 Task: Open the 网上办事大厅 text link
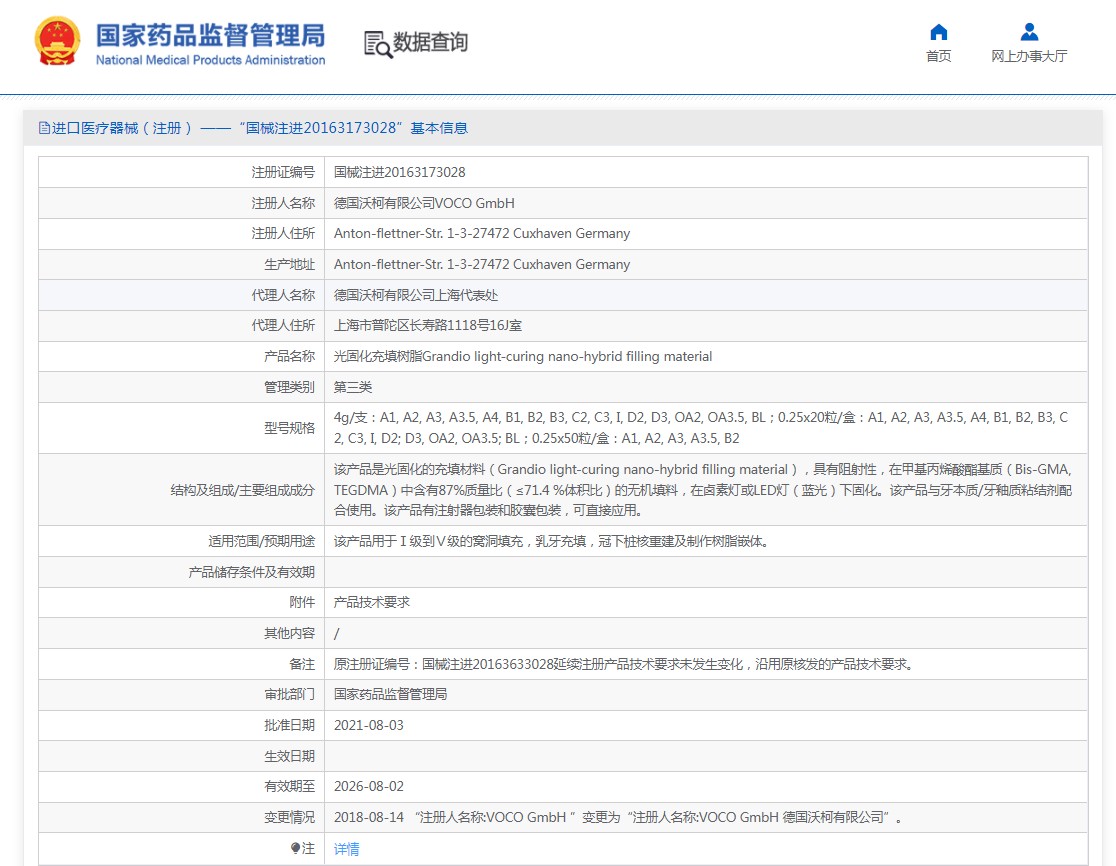(x=1029, y=57)
